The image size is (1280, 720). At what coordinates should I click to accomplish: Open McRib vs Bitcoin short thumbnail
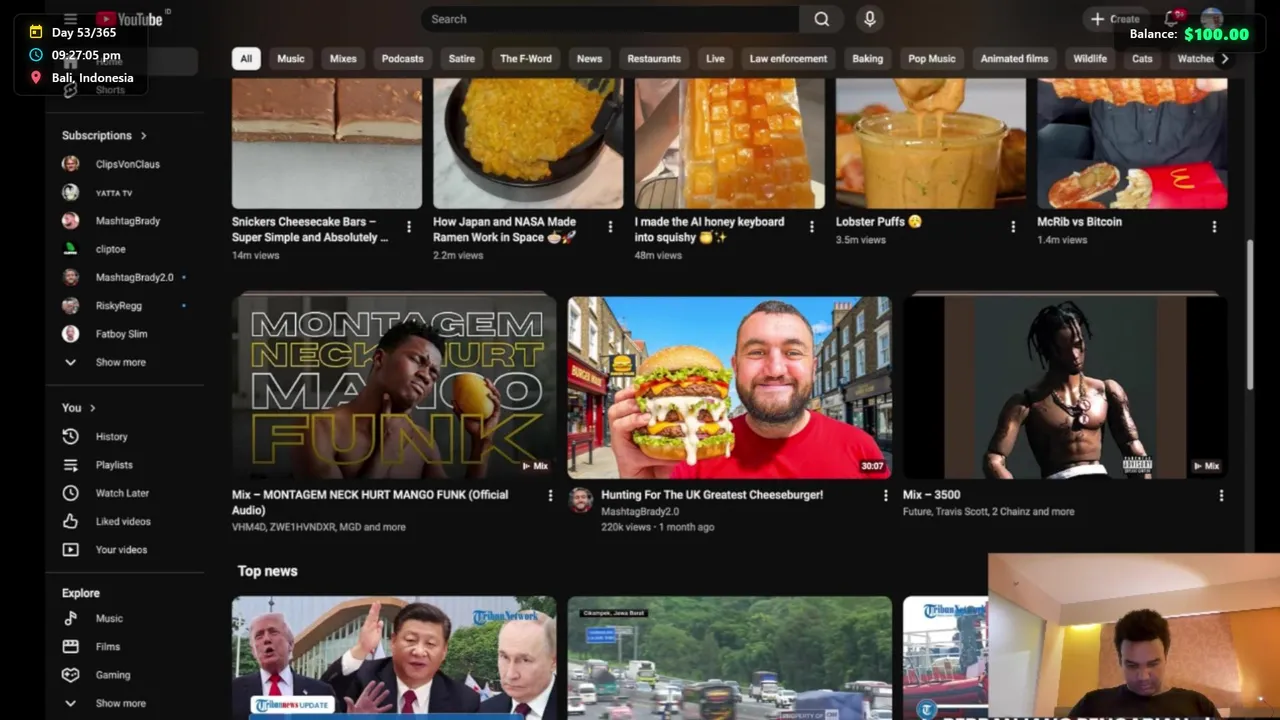click(1132, 143)
